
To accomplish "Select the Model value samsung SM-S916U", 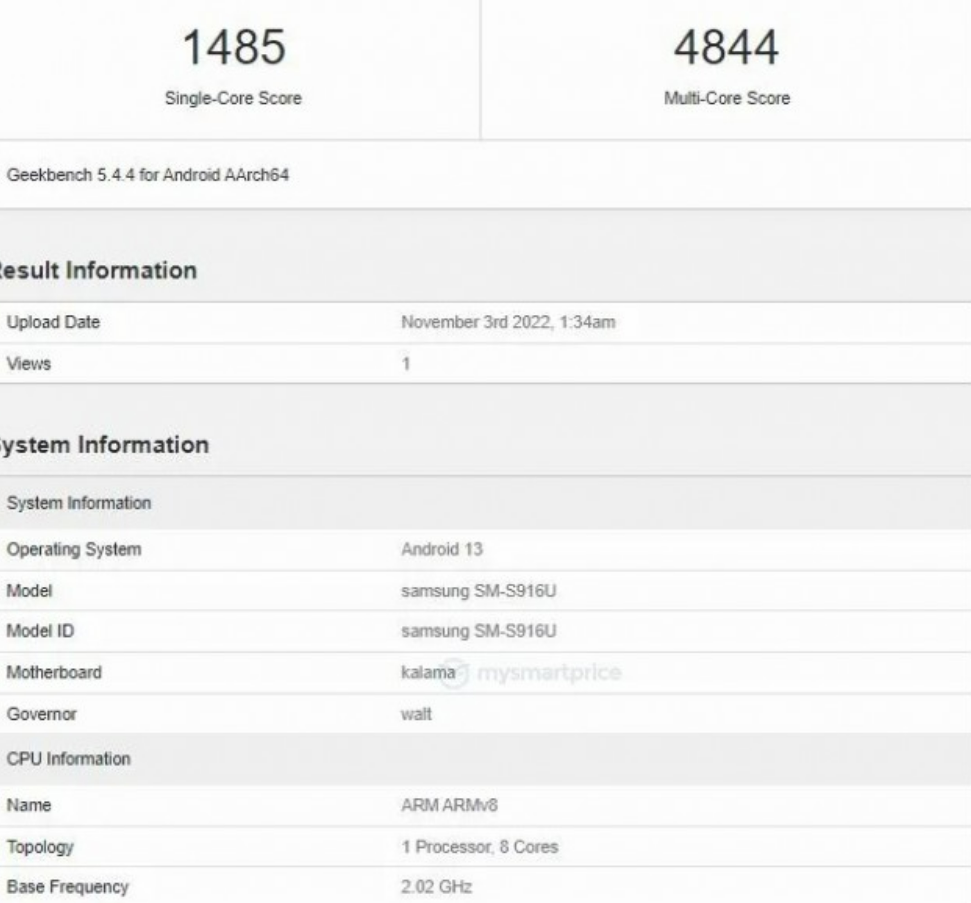I will pos(479,591).
